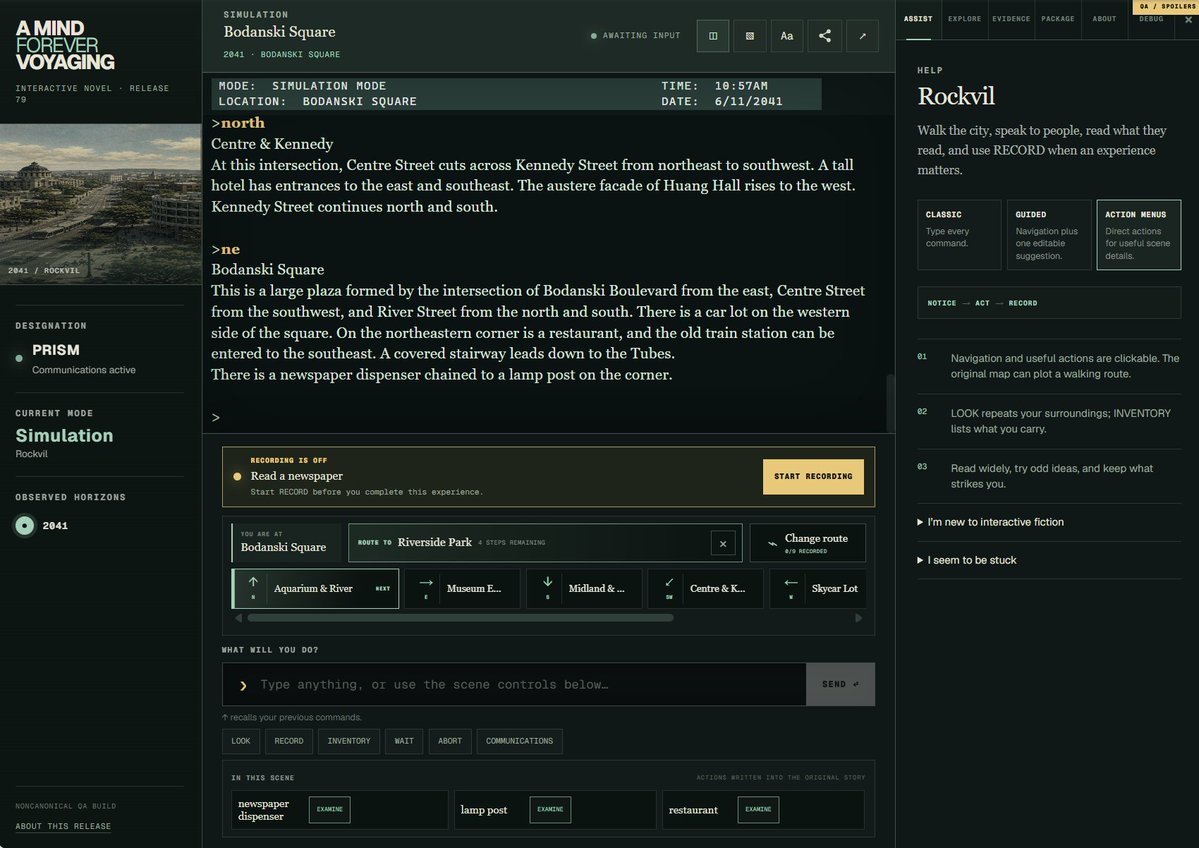Click the navigation scrollbar right arrow
This screenshot has height=848, width=1199.
[x=858, y=618]
